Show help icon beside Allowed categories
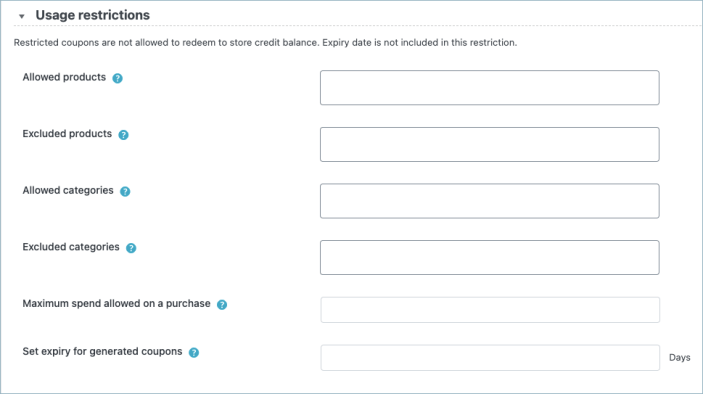This screenshot has width=703, height=394. pos(125,191)
